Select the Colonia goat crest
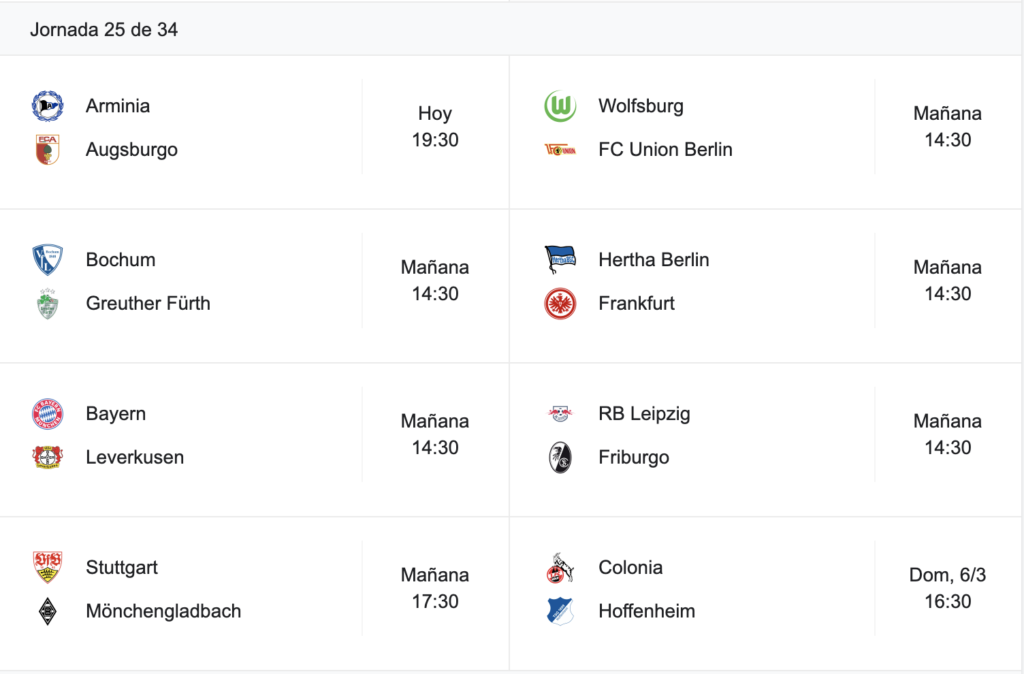The image size is (1024, 674). [x=560, y=568]
